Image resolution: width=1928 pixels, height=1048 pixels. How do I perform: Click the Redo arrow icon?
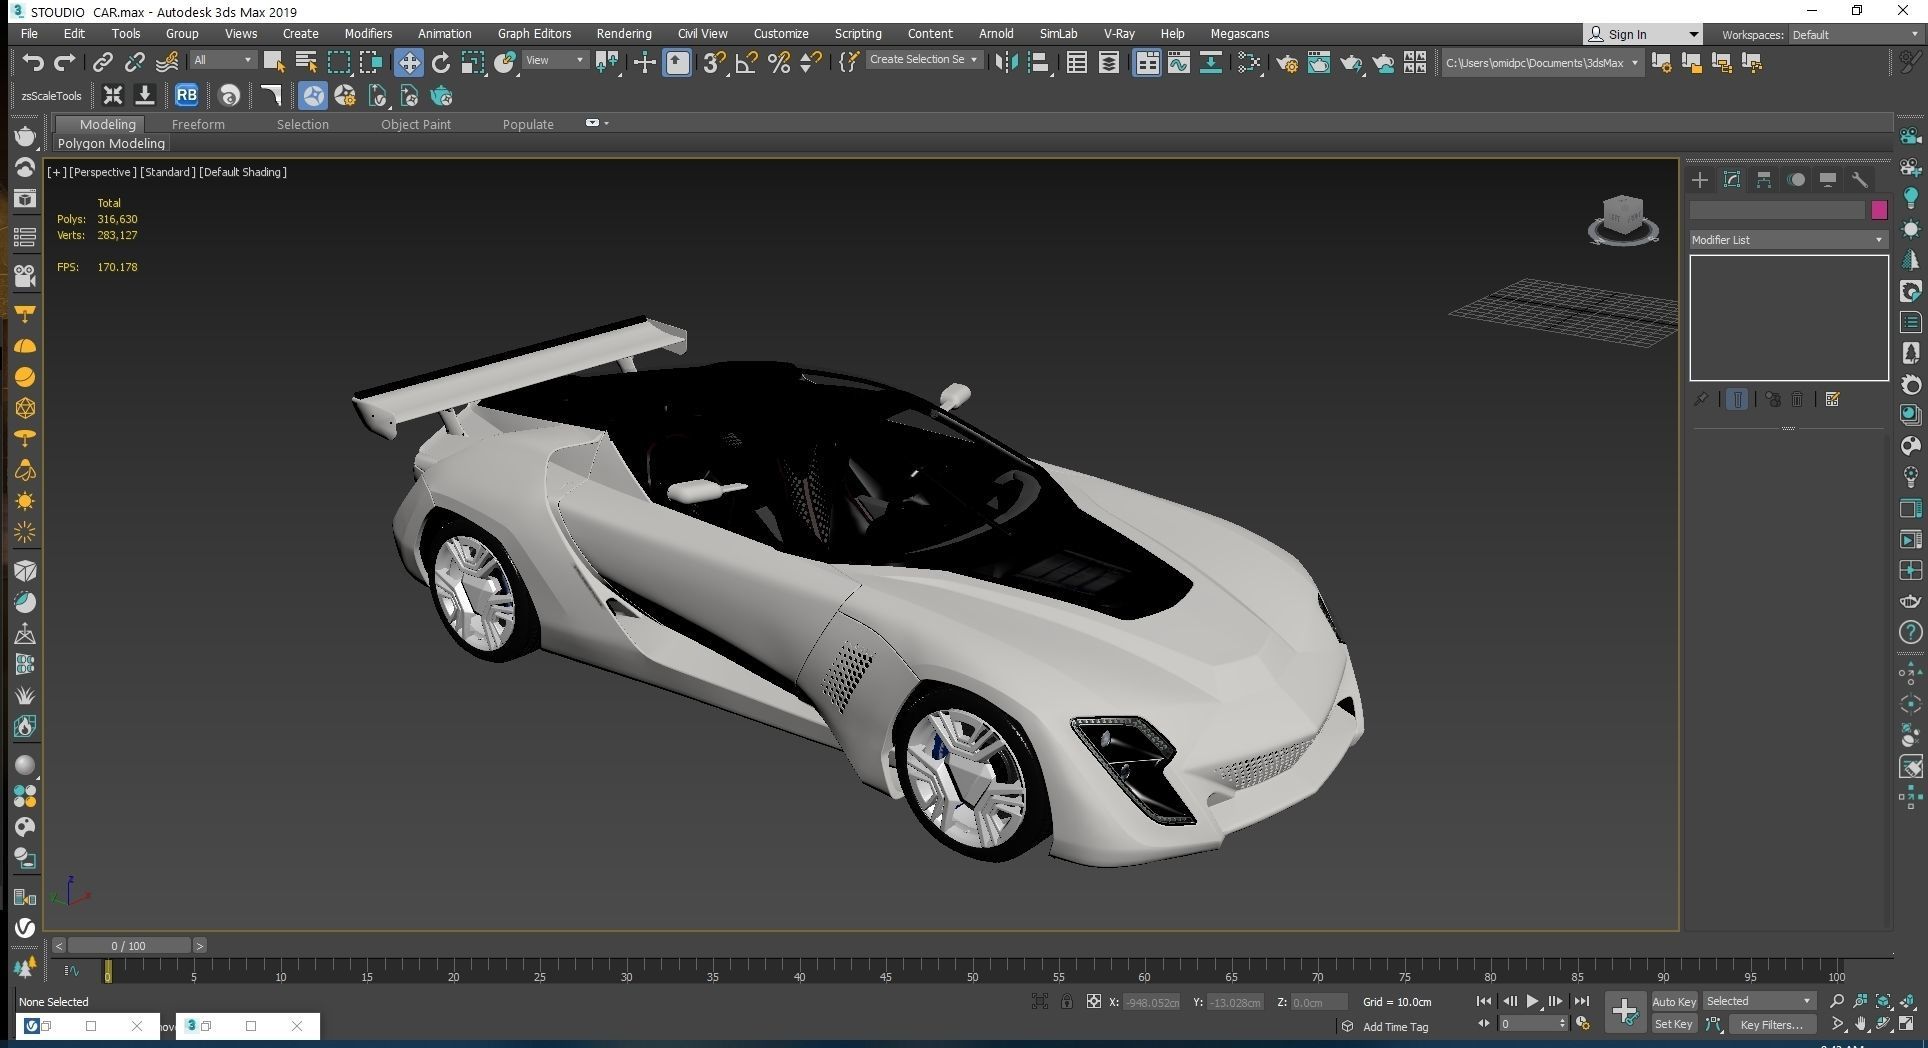[x=65, y=63]
